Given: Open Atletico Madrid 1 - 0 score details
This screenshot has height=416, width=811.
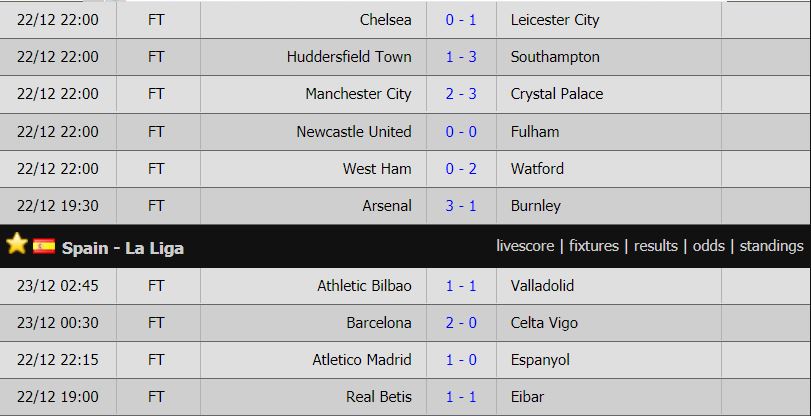Looking at the screenshot, I should tap(461, 360).
